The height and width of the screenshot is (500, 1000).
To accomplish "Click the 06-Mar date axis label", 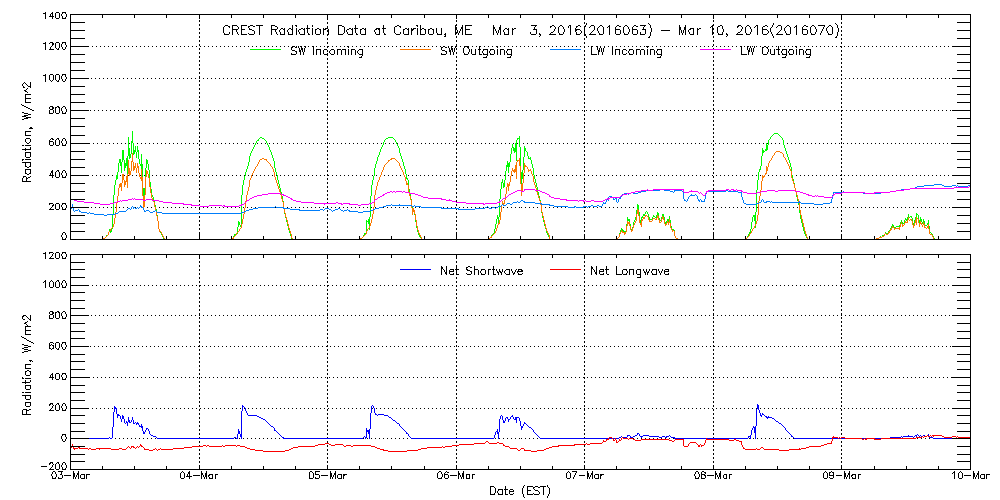I will [x=457, y=477].
